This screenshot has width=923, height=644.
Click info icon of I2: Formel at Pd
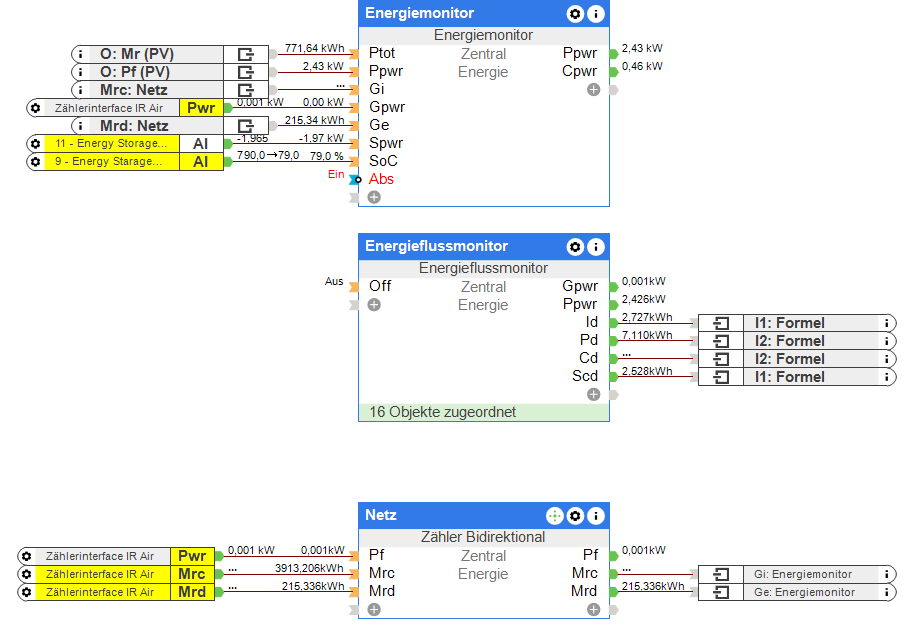pyautogui.click(x=886, y=341)
